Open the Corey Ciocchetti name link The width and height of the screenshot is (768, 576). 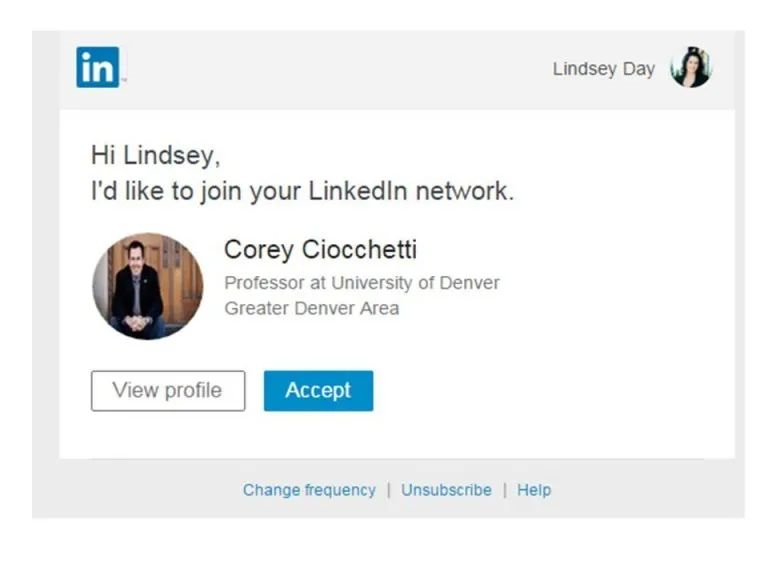(320, 249)
